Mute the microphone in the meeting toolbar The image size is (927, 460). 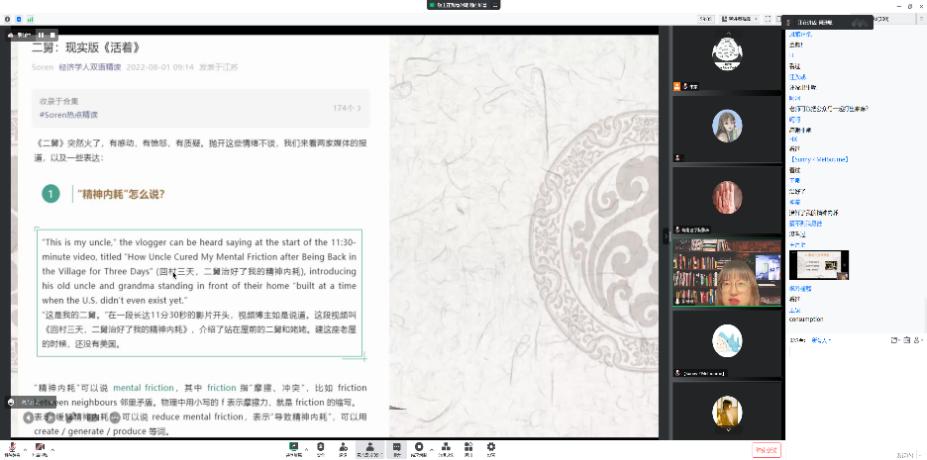point(11,447)
